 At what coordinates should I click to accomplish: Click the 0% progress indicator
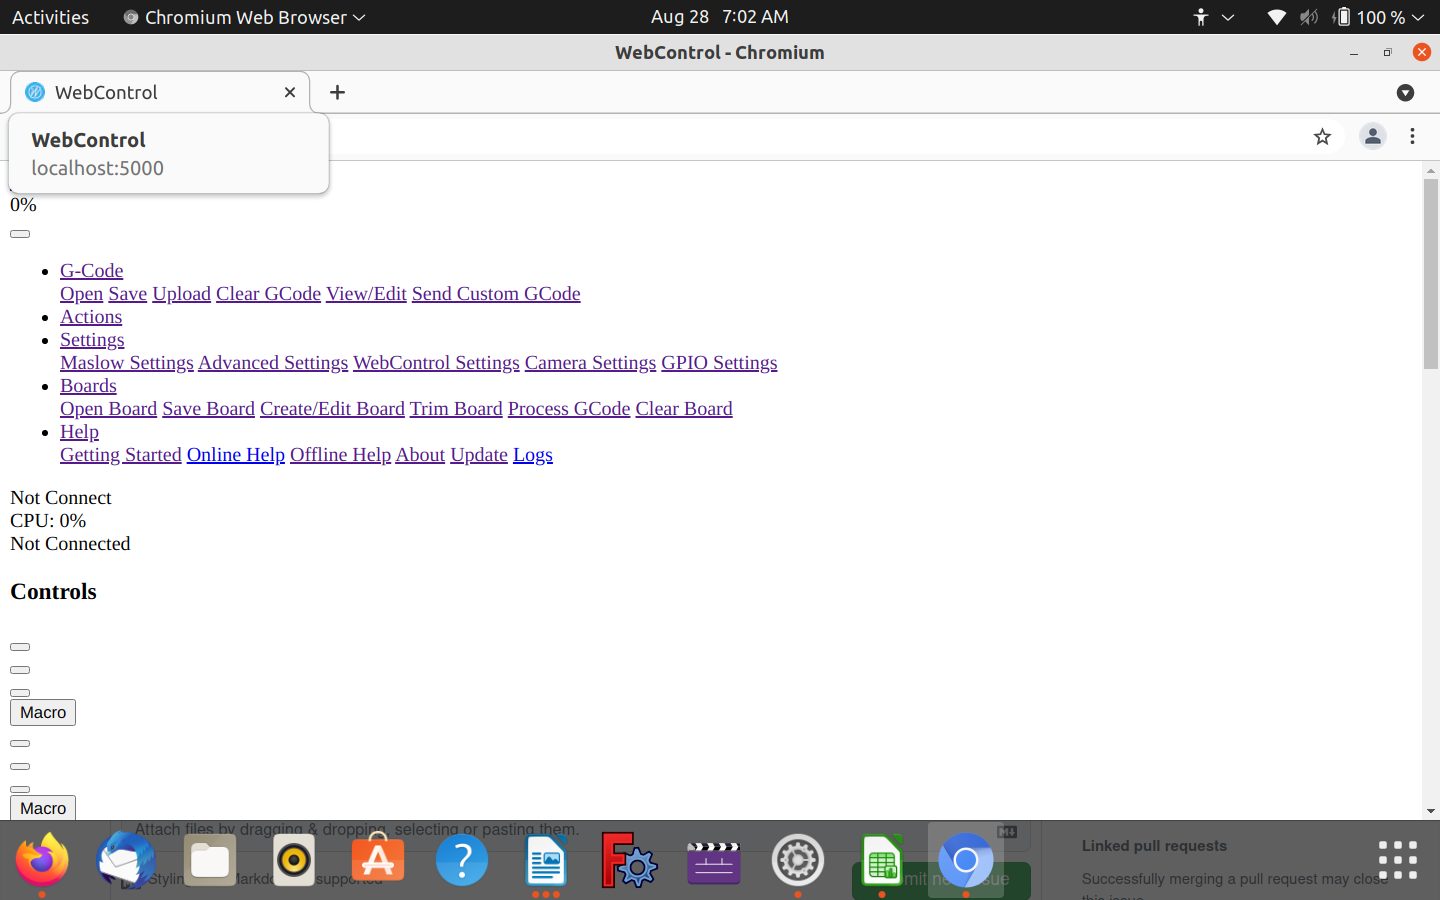coord(22,204)
